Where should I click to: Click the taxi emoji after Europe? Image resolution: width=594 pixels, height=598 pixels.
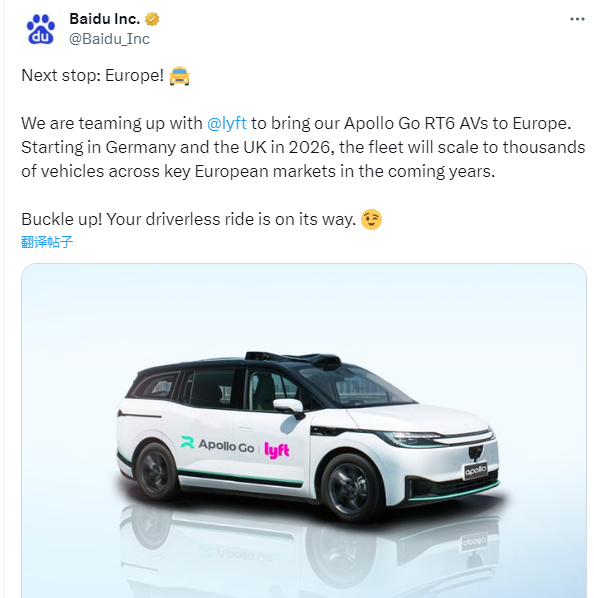(x=179, y=76)
